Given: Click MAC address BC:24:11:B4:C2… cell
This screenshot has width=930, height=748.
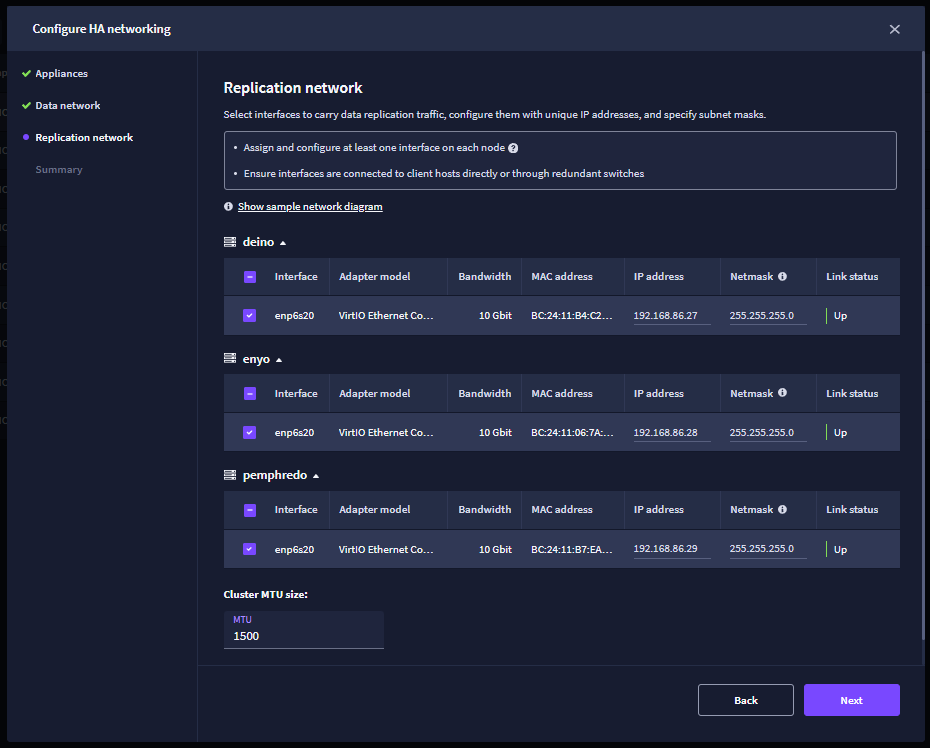Looking at the screenshot, I should tap(572, 316).
